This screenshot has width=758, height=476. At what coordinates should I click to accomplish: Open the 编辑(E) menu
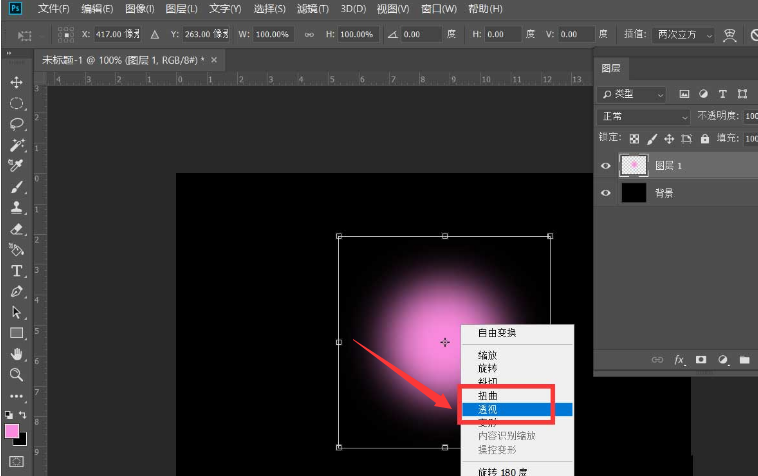[x=97, y=9]
